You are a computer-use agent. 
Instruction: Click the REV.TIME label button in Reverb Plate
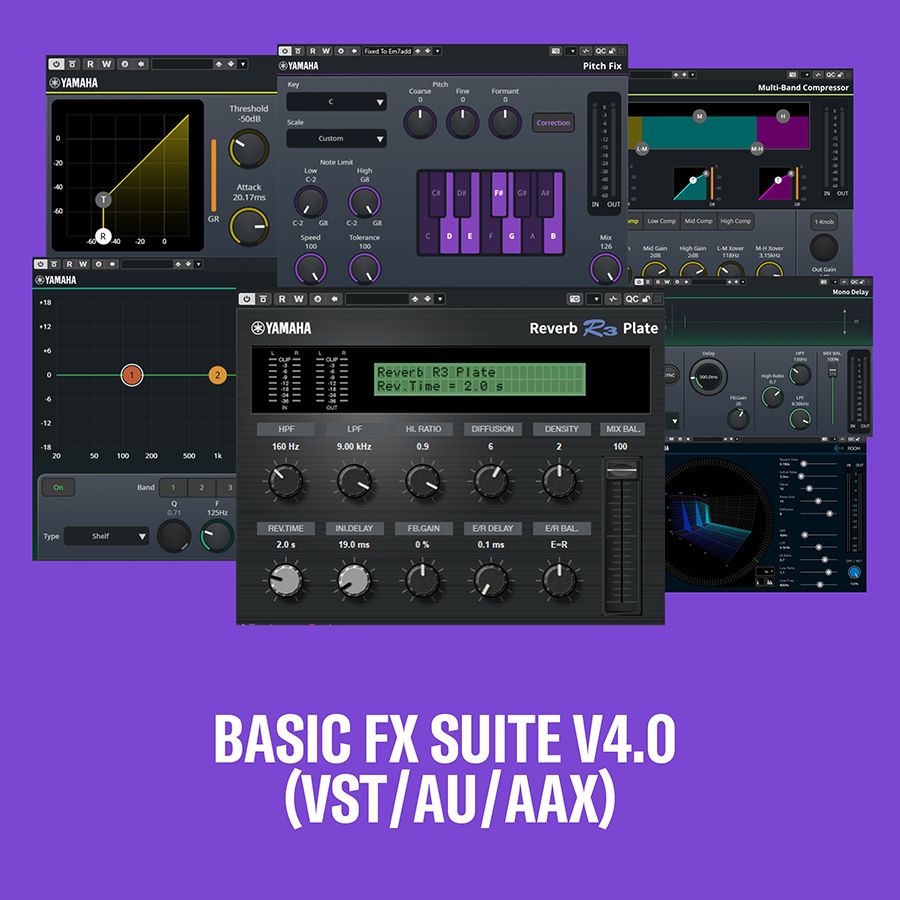tap(286, 528)
